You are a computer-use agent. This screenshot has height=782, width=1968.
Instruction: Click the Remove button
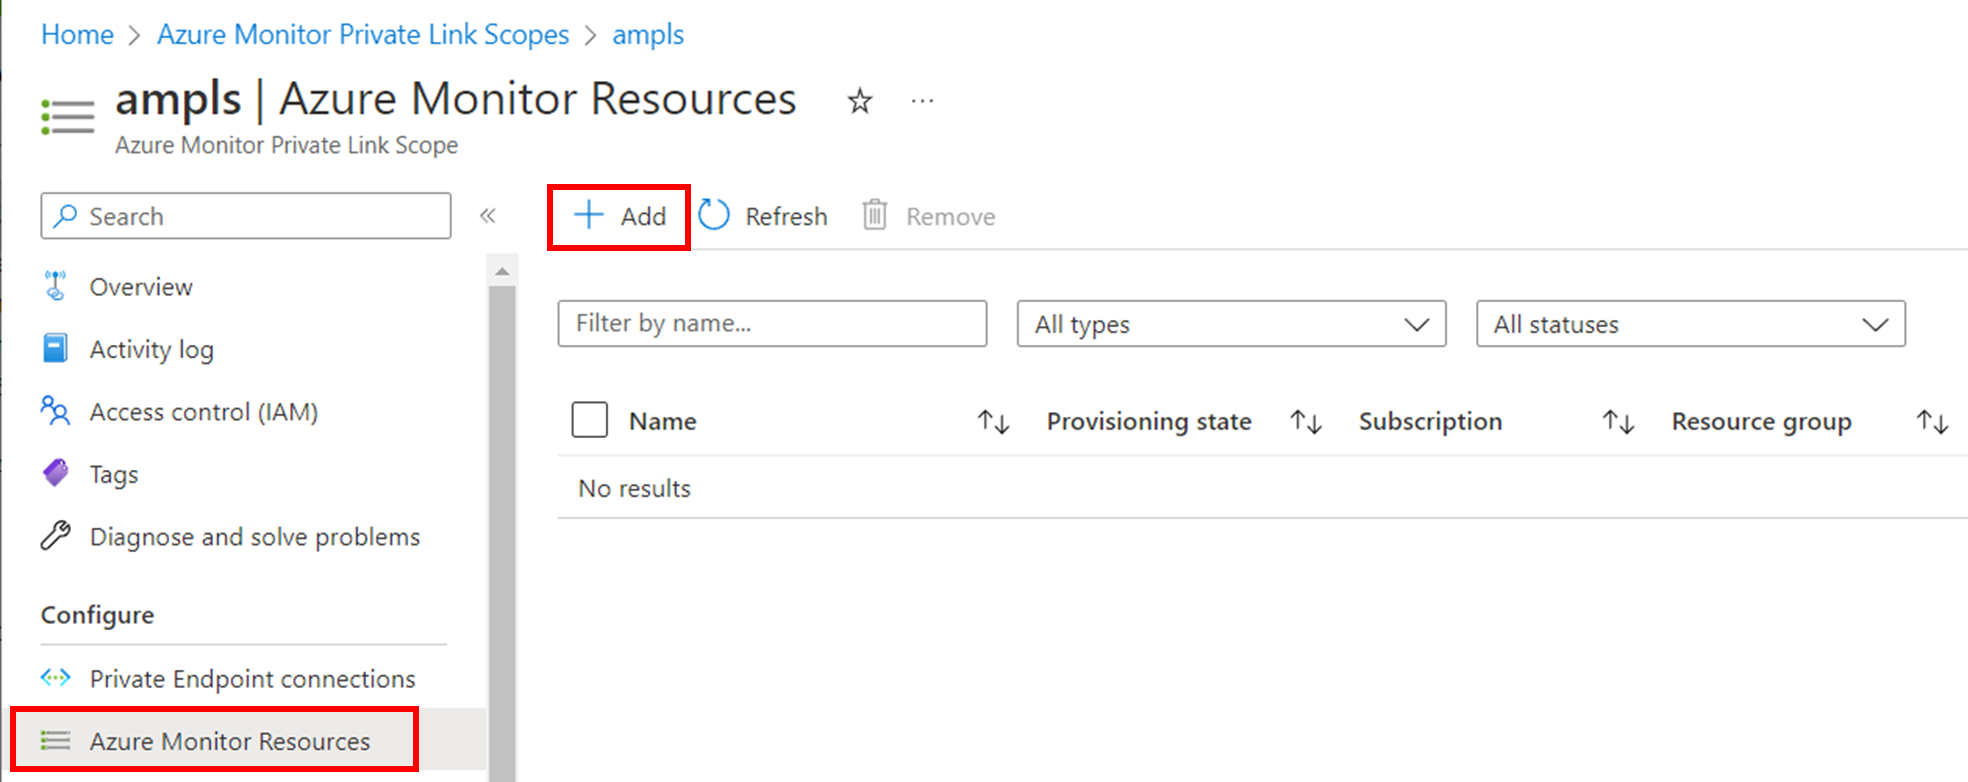click(x=929, y=216)
